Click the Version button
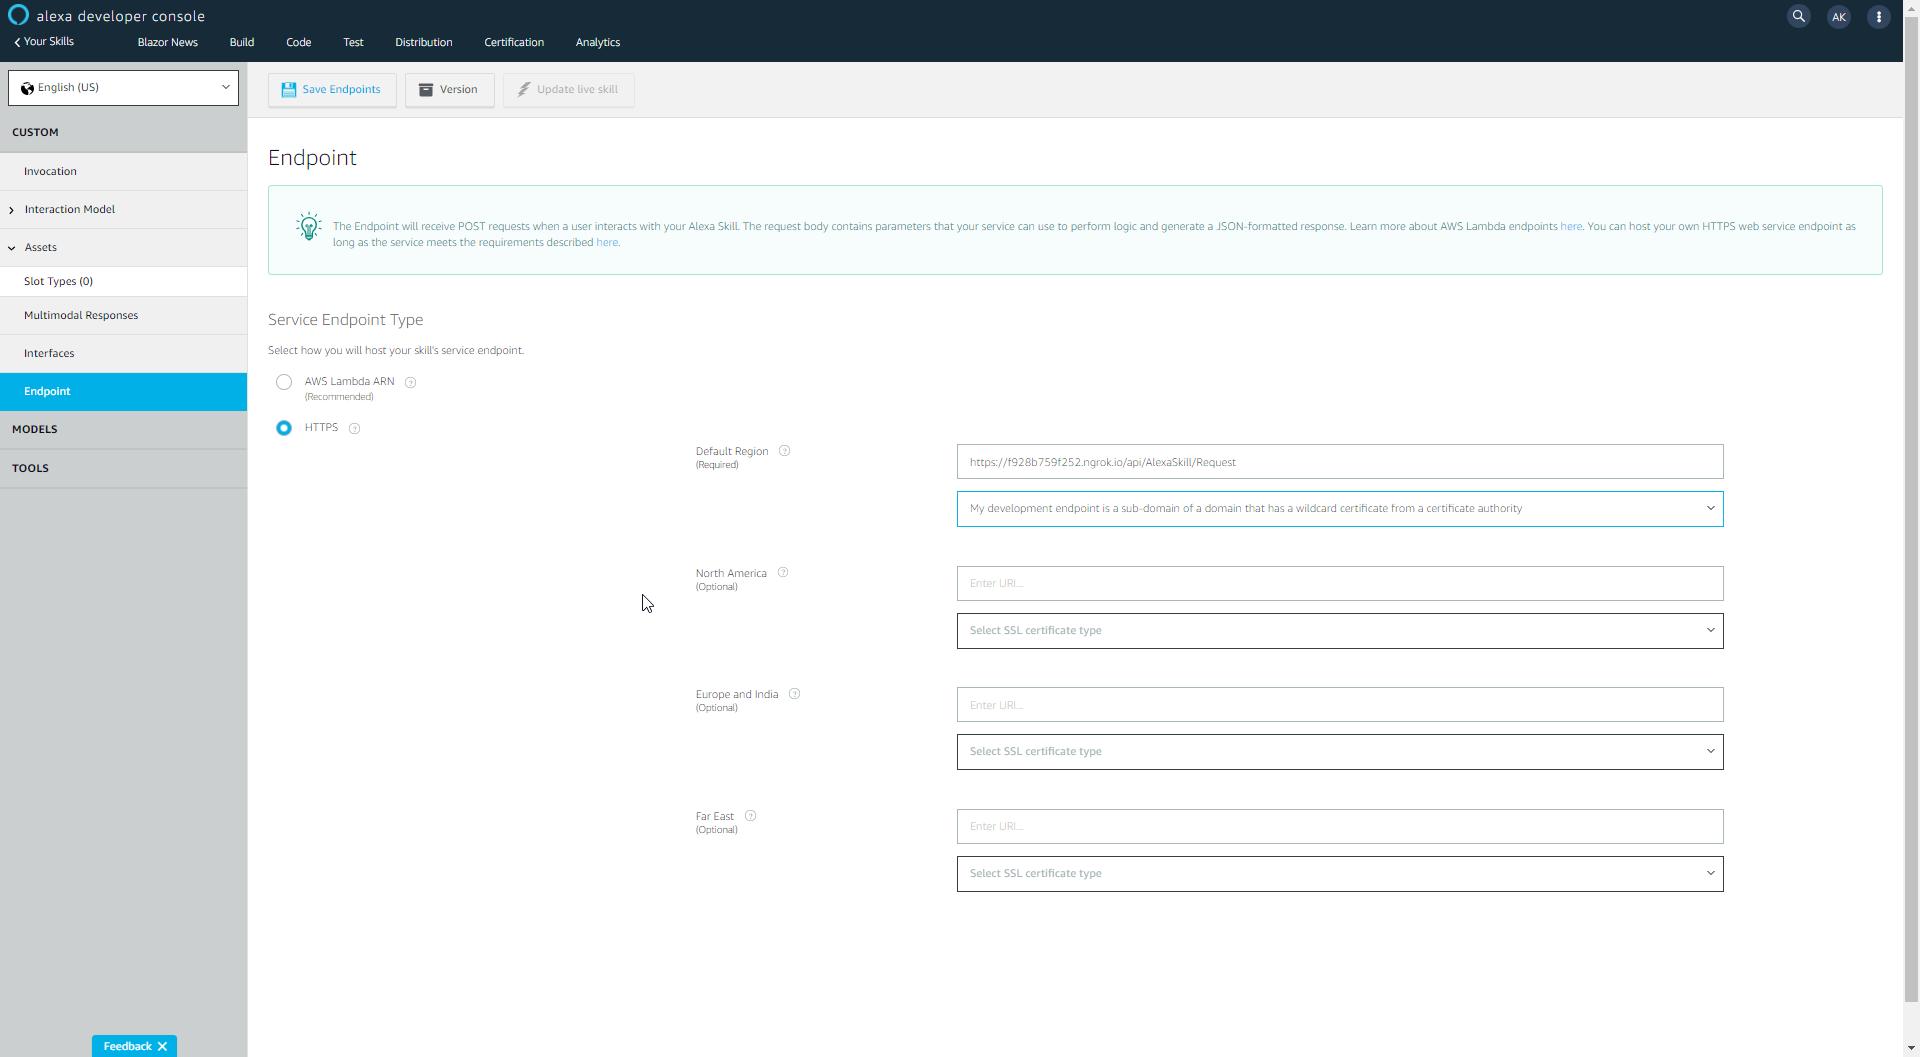Screen dimensions: 1920x1057 coord(449,90)
